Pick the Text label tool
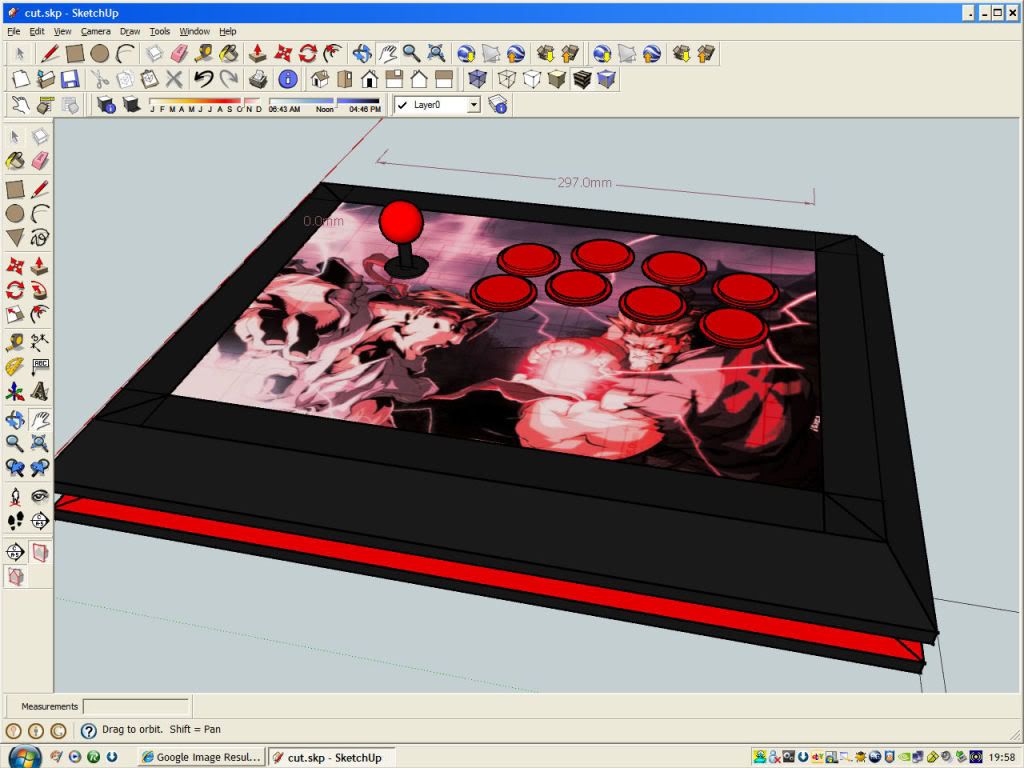1024x768 pixels. (40, 366)
